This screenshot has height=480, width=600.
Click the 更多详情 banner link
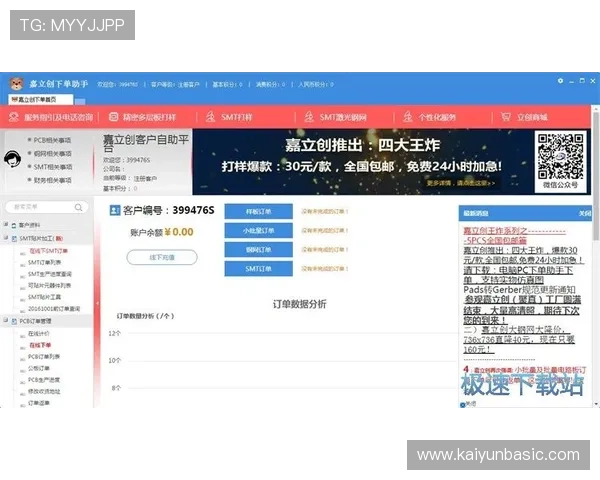[x=461, y=183]
